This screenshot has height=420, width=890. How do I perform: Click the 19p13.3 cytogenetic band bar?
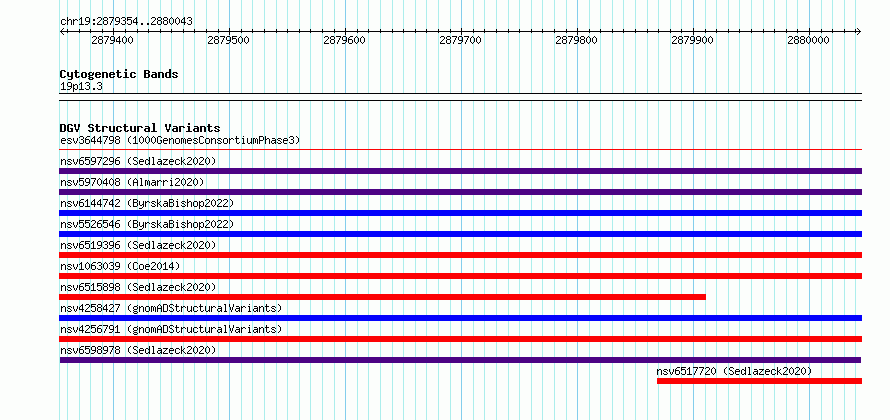coord(461,96)
